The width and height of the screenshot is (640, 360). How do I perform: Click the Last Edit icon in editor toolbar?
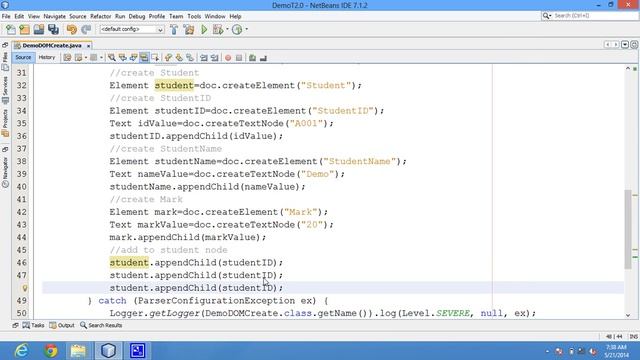coord(67,58)
